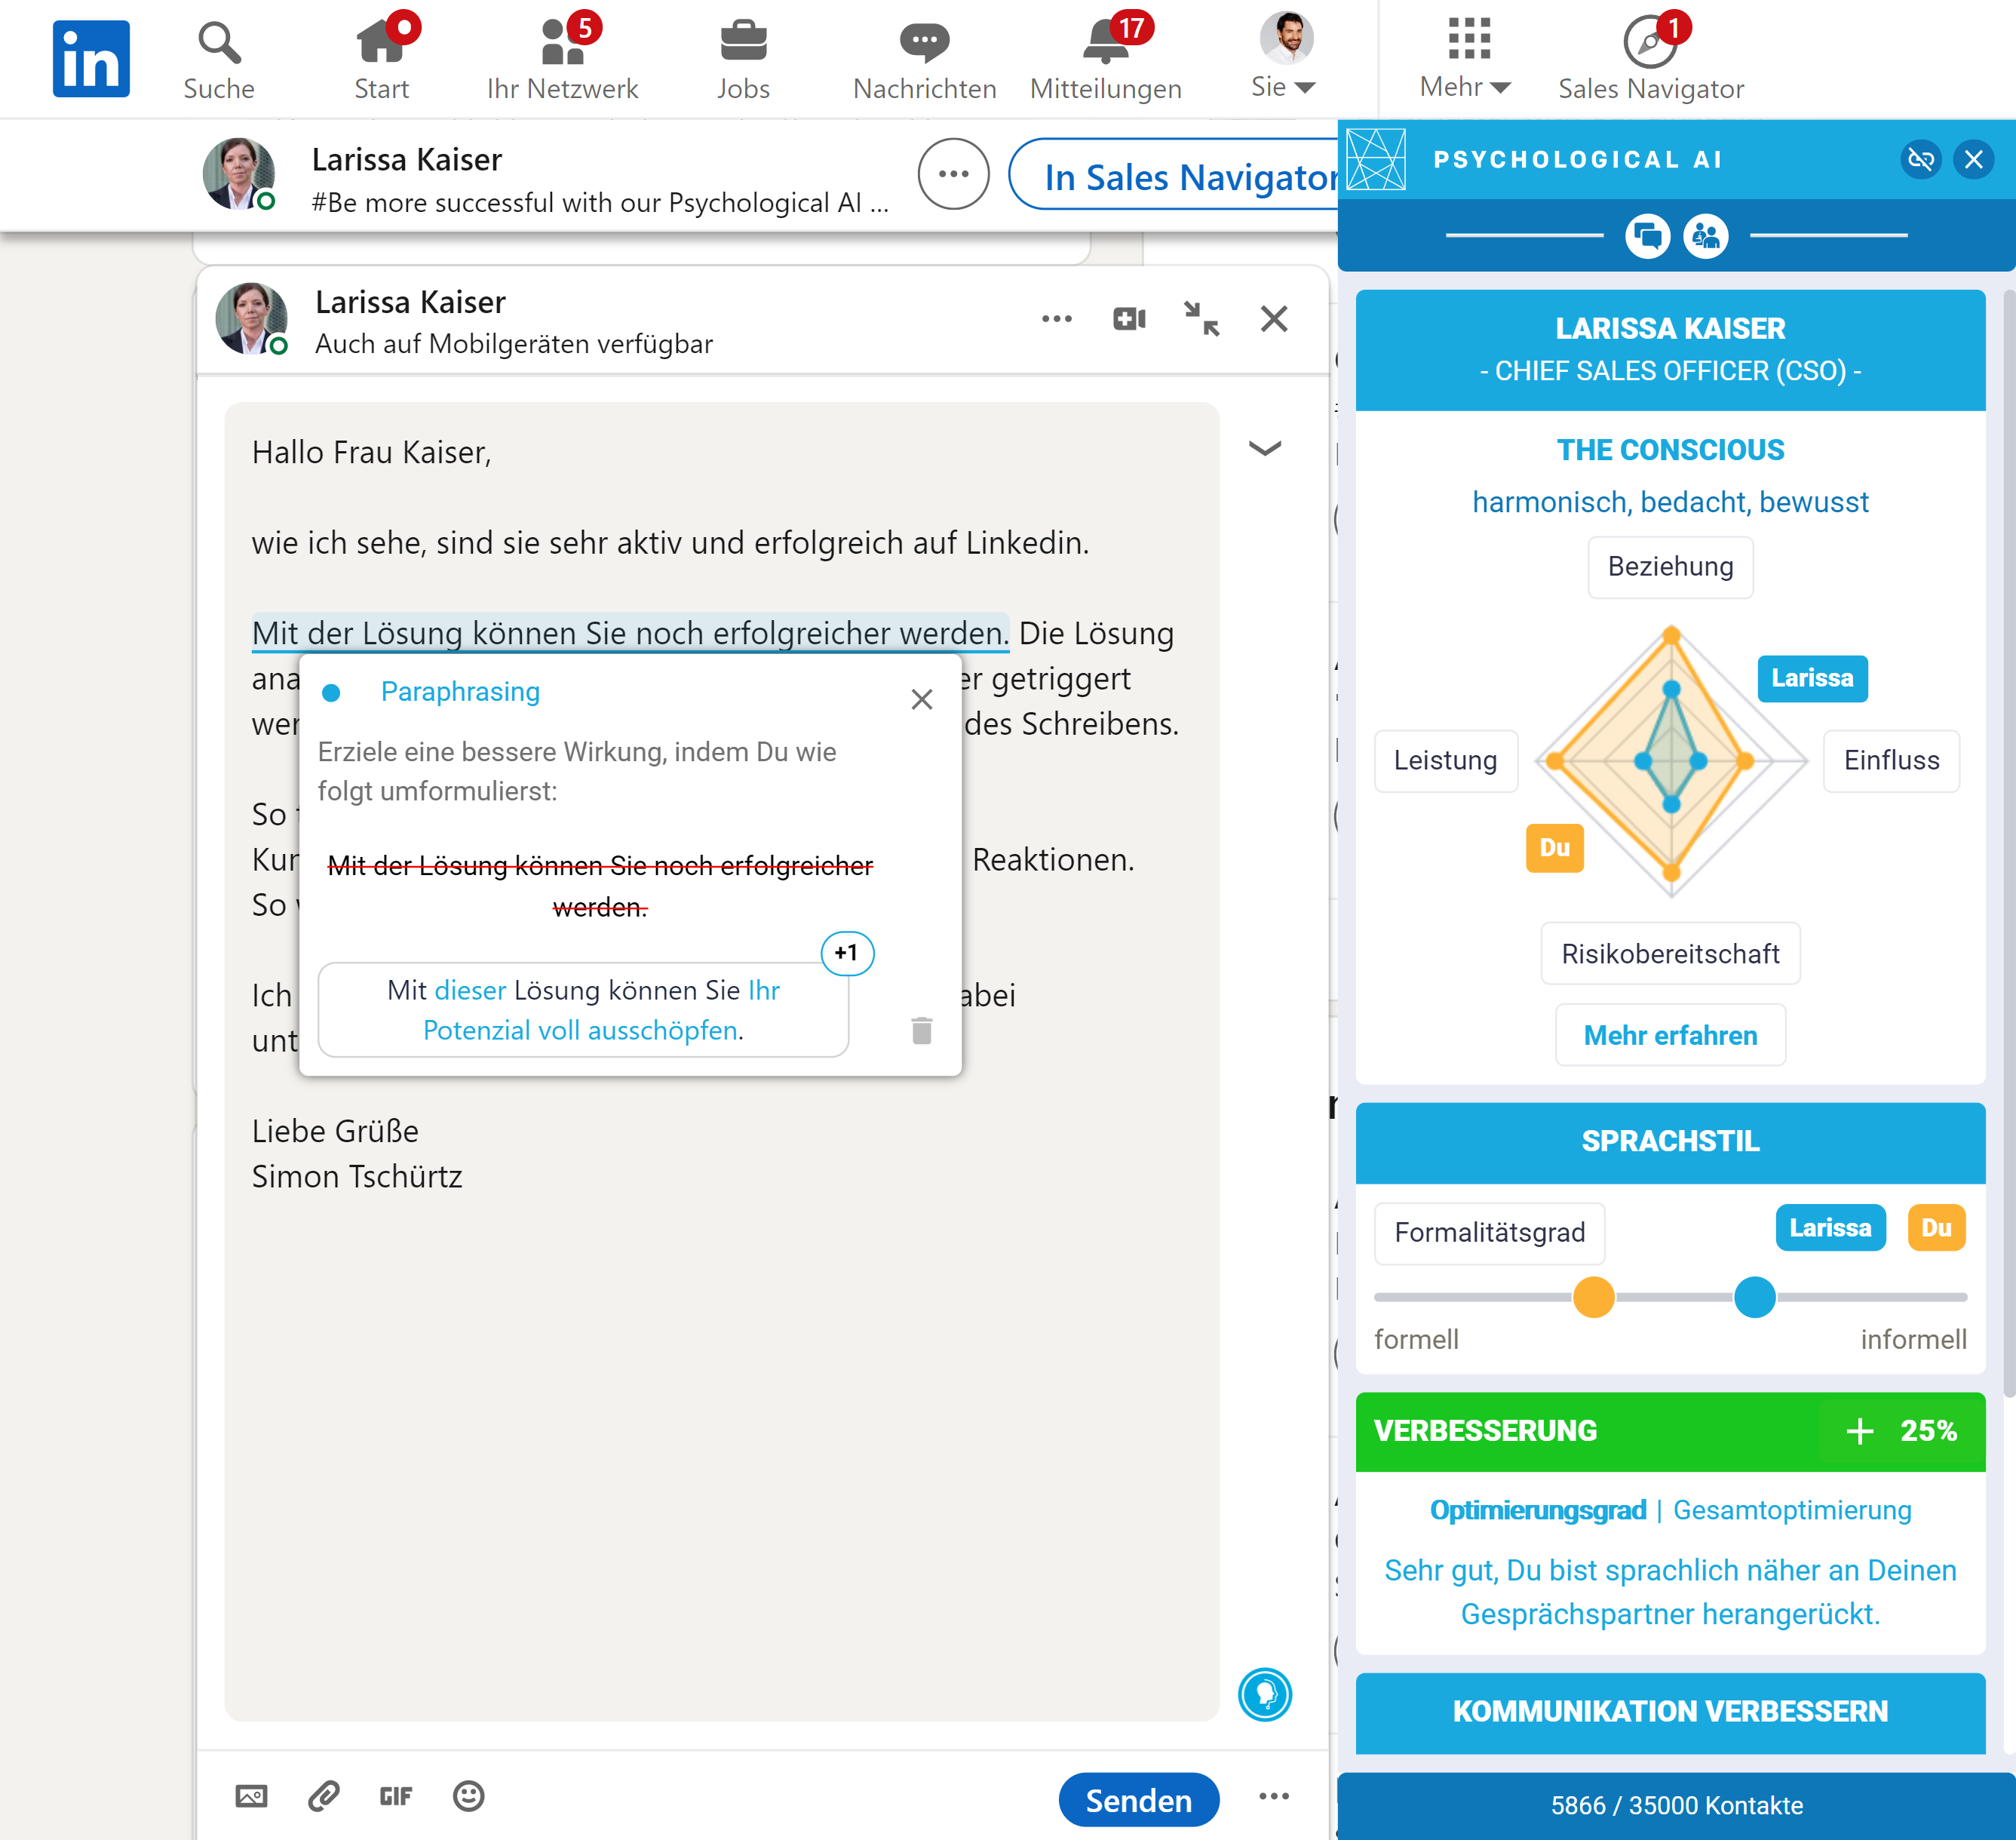Click the blue Larissa slider handle
Screen dimensions: 2016x1840
point(1754,1297)
